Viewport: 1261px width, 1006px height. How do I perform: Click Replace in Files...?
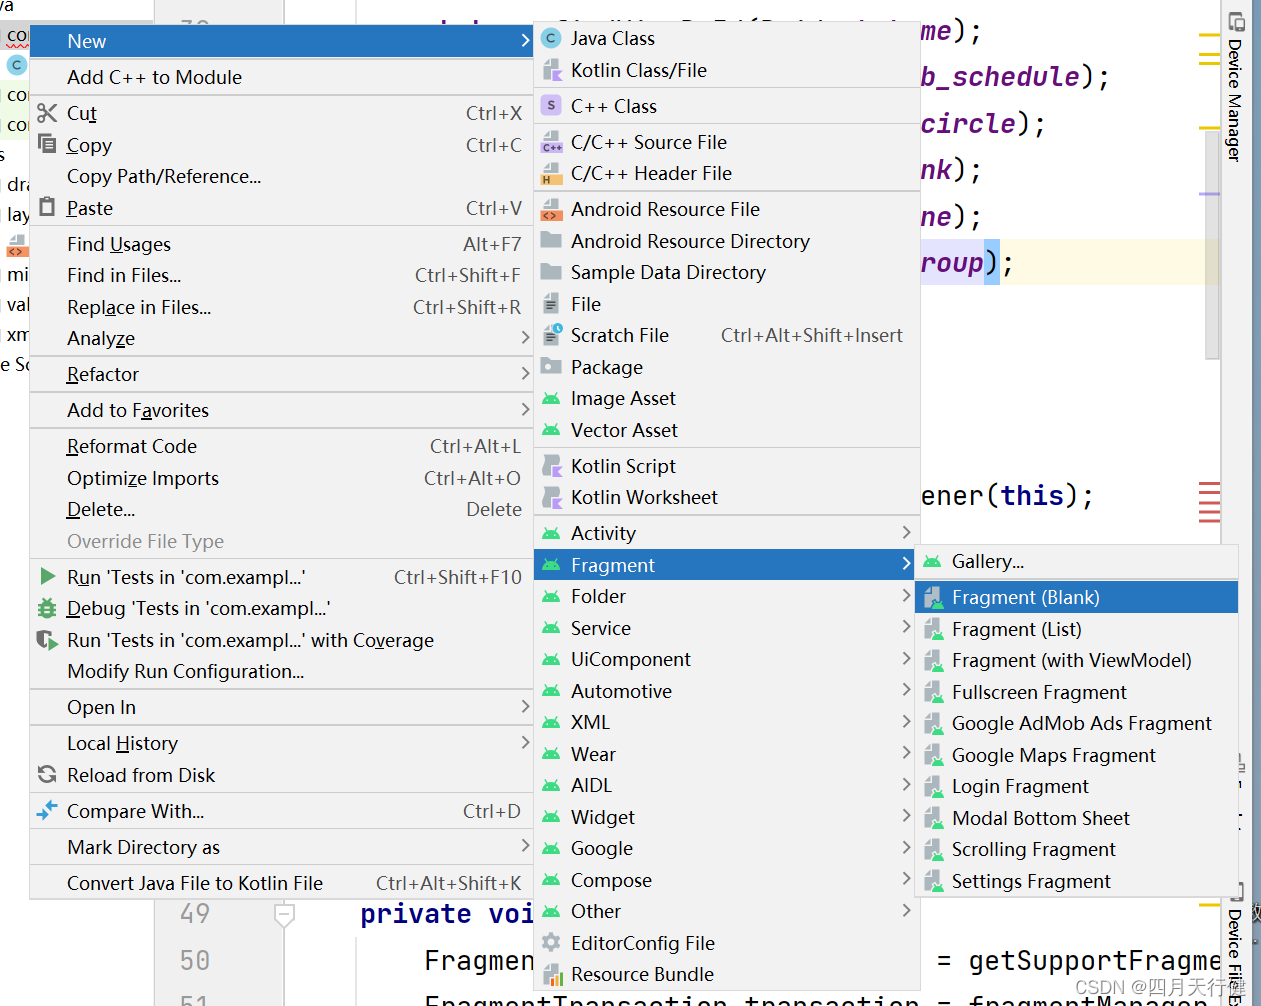[x=281, y=307]
